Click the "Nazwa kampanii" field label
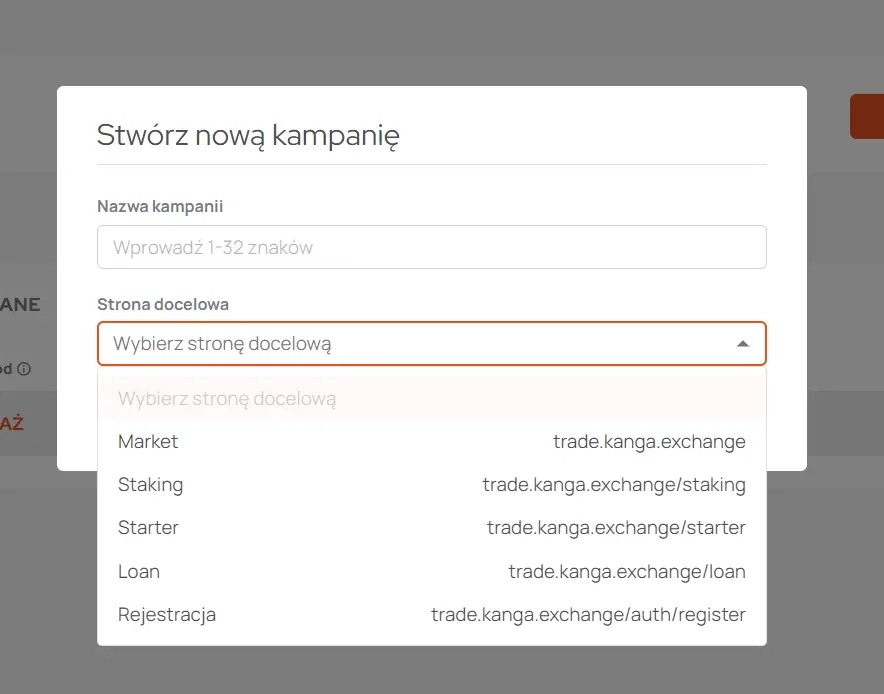884x694 pixels. click(160, 206)
